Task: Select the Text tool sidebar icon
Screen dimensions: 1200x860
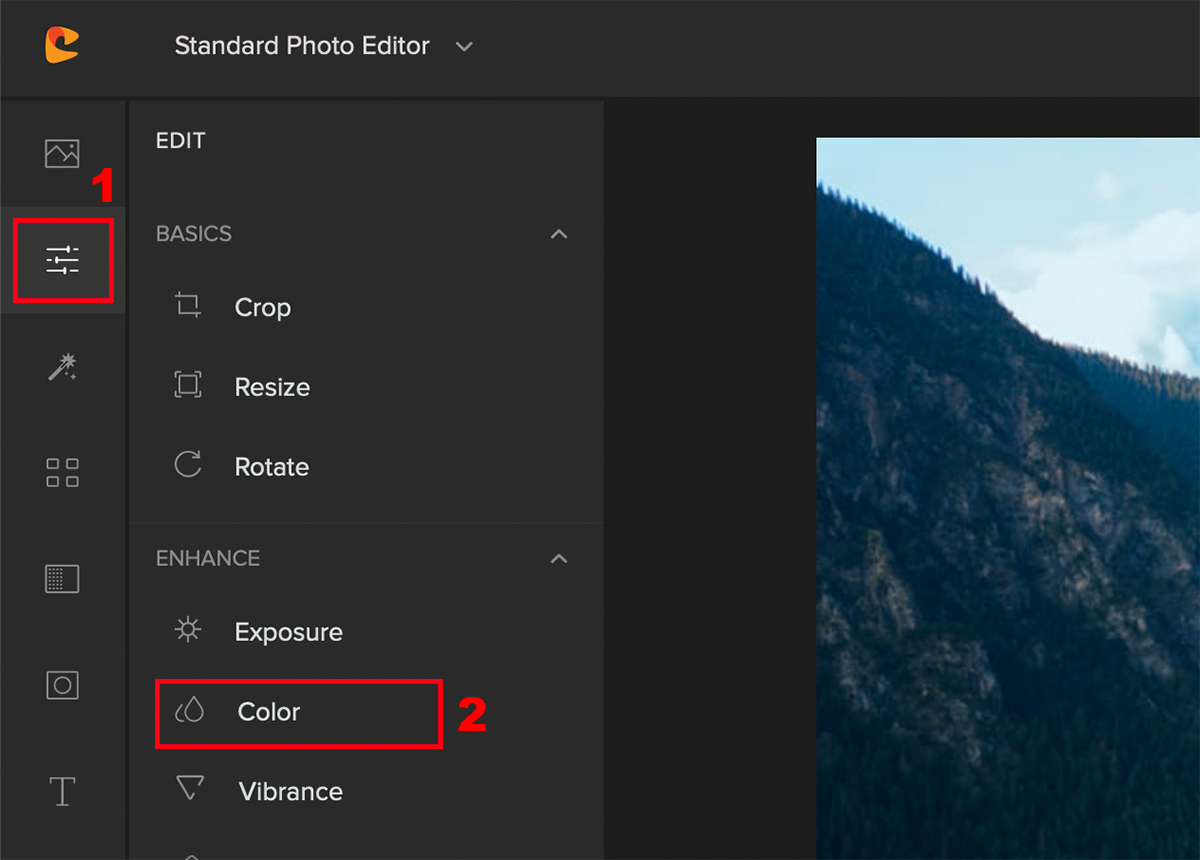Action: (62, 791)
